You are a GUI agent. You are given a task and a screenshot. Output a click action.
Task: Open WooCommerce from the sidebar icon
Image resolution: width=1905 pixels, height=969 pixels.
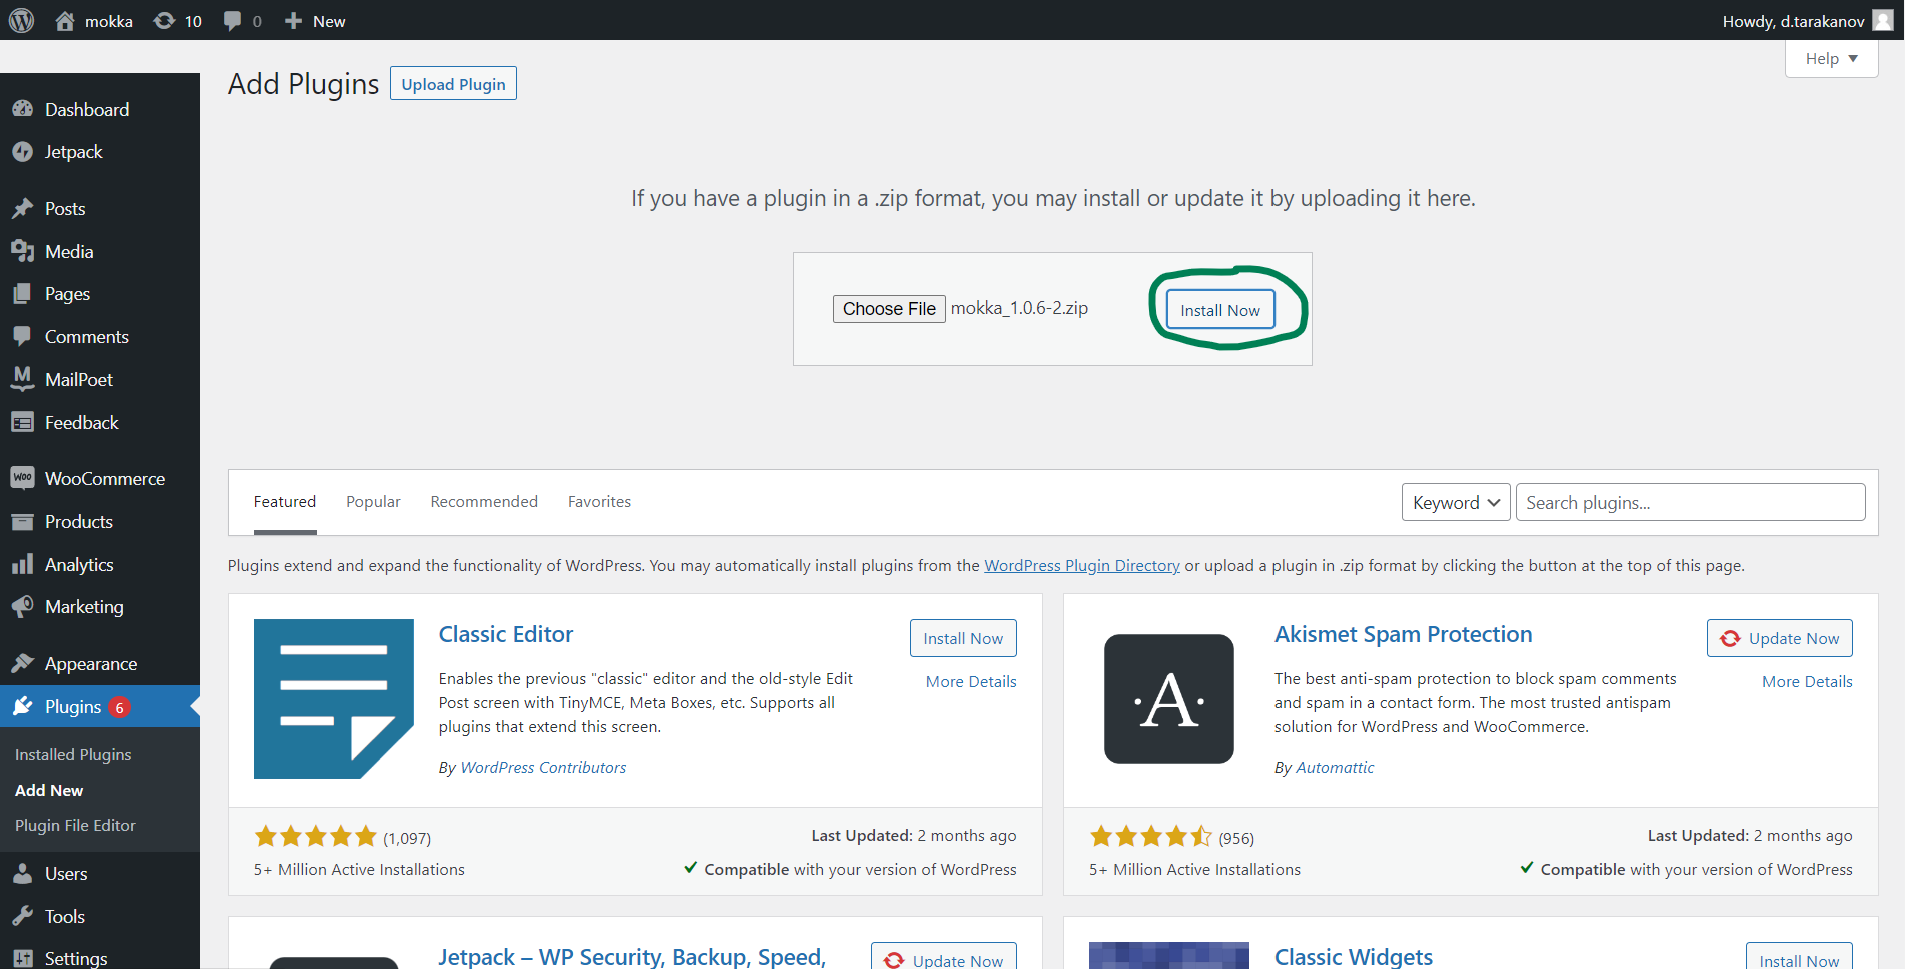pyautogui.click(x=23, y=478)
